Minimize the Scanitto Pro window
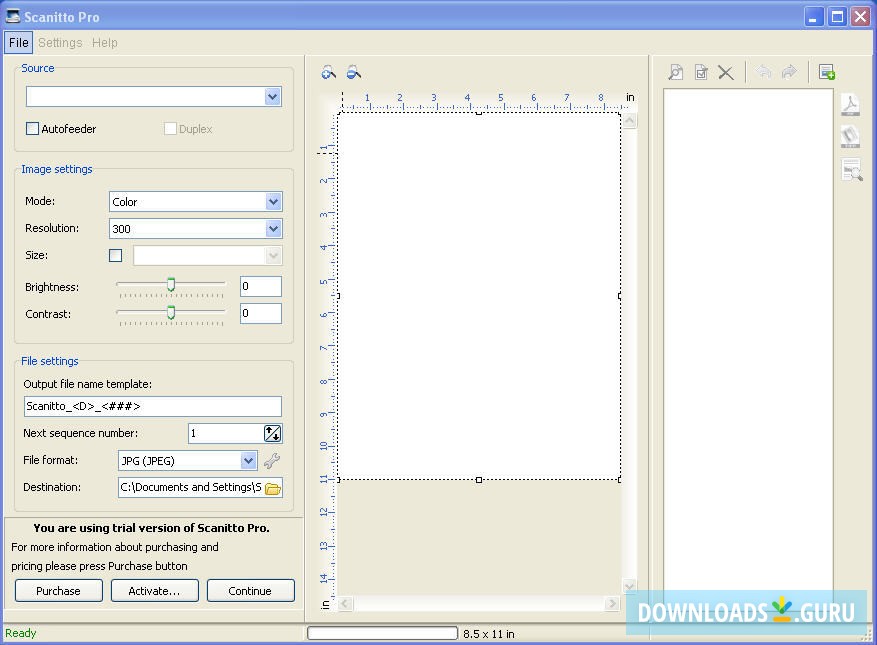The width and height of the screenshot is (877, 645). click(x=814, y=17)
